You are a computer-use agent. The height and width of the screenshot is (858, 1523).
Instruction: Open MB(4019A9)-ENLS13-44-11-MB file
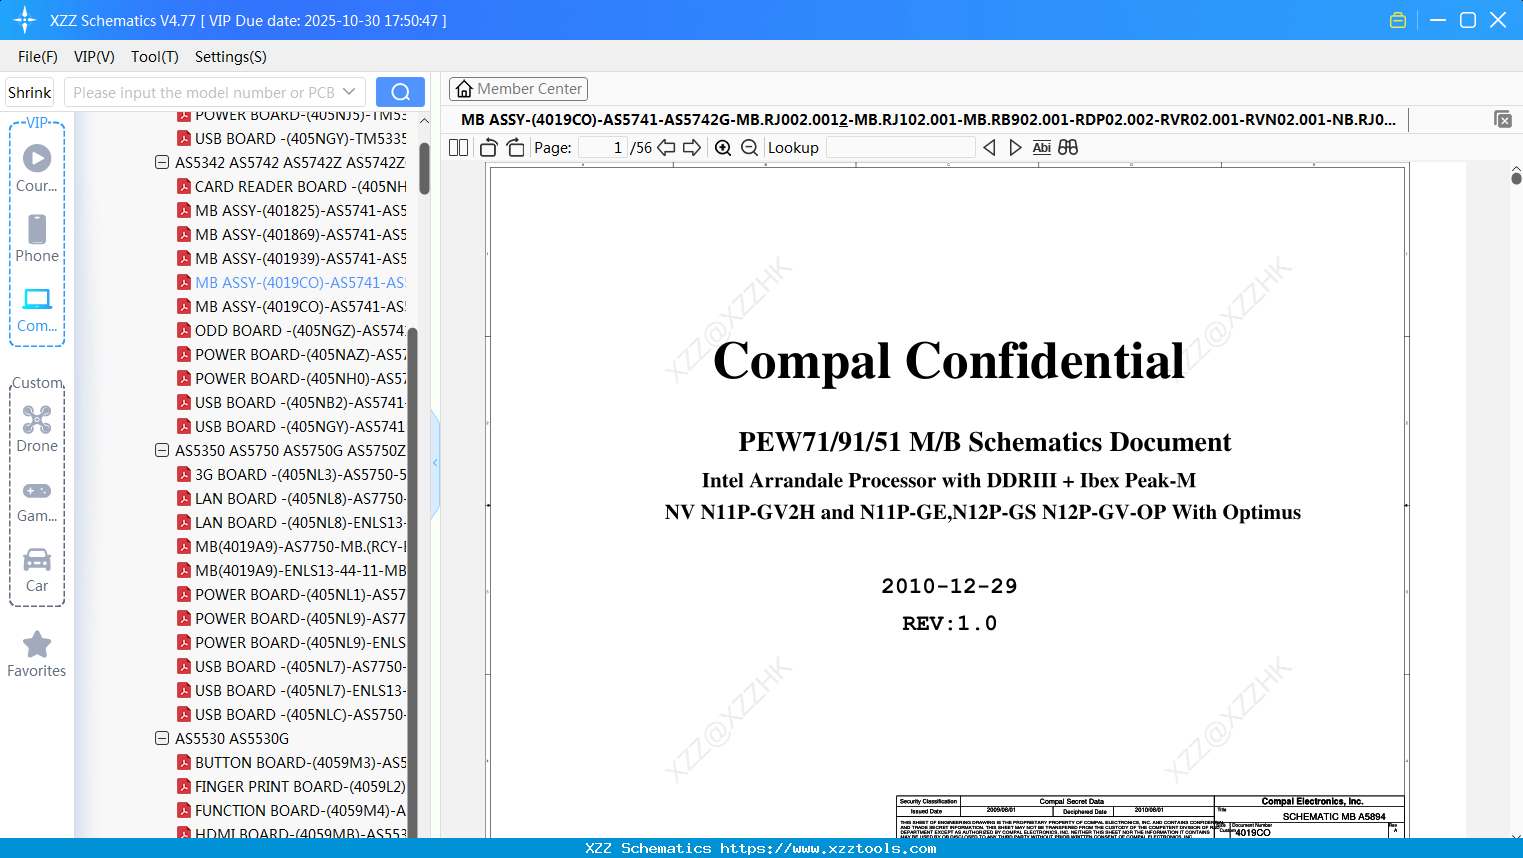tap(292, 570)
